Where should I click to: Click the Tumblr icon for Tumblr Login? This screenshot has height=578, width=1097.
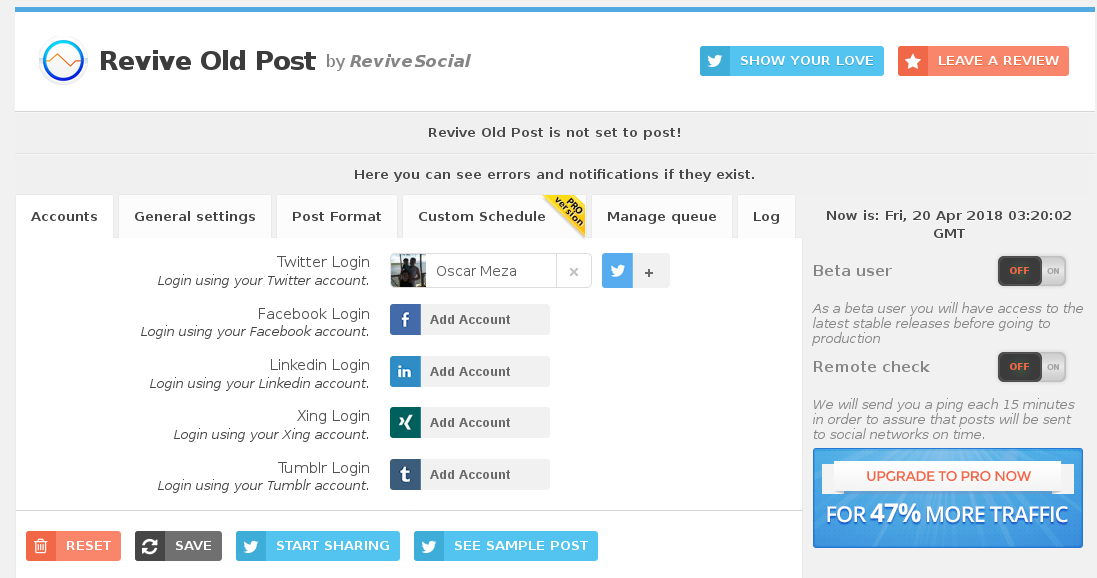(405, 474)
